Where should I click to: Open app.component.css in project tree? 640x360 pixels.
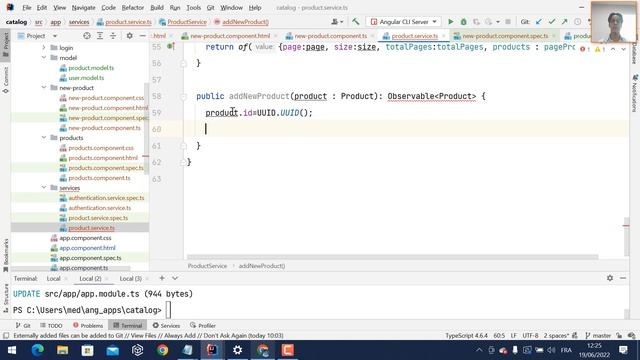coord(85,238)
